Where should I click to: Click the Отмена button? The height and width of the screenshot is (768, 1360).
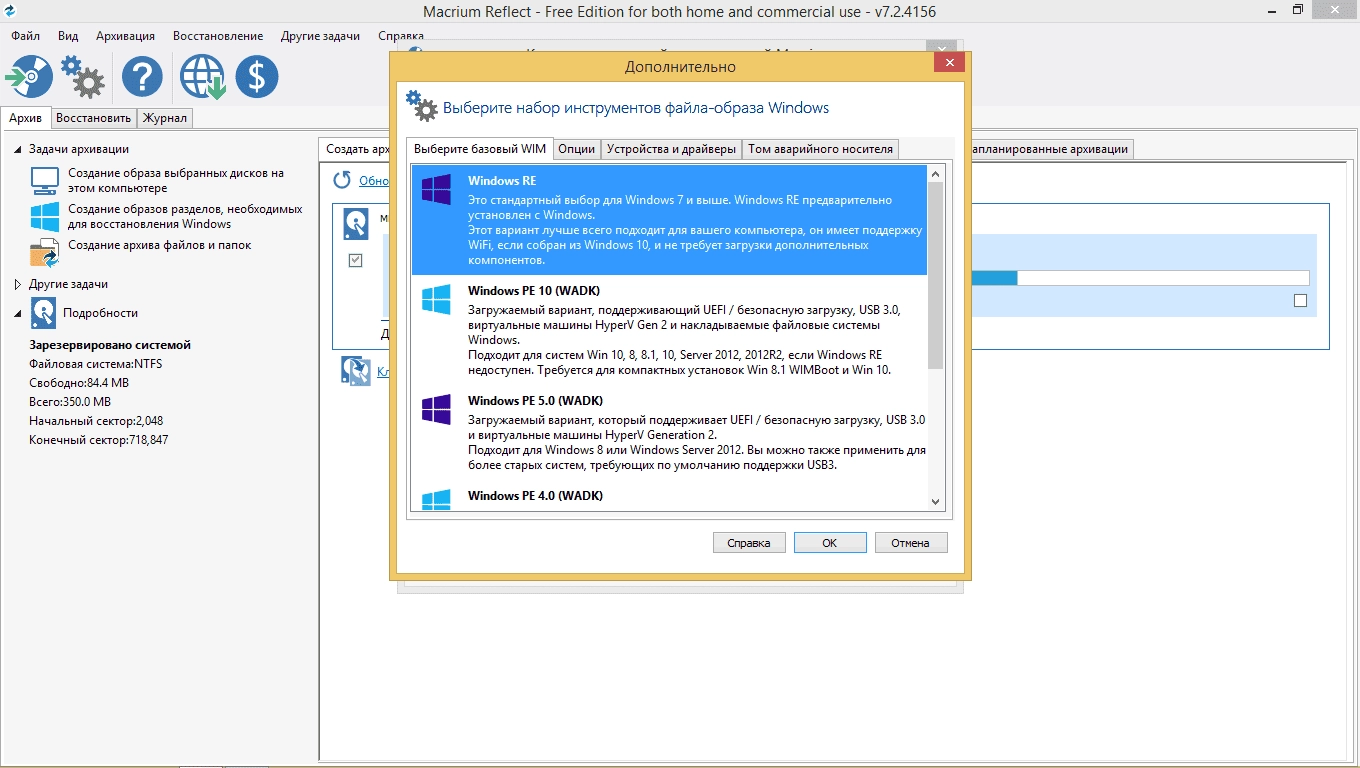911,543
